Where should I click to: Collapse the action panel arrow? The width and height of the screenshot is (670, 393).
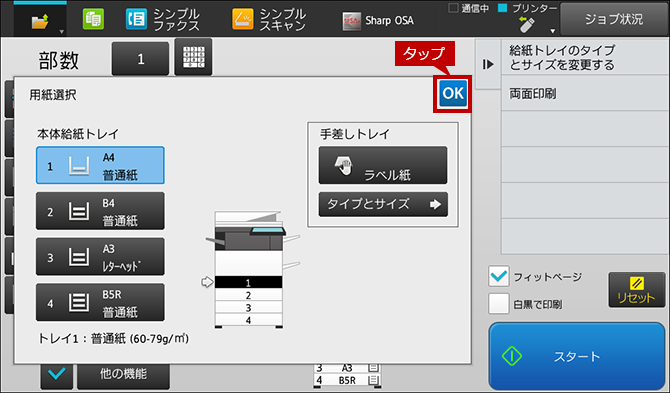[488, 64]
